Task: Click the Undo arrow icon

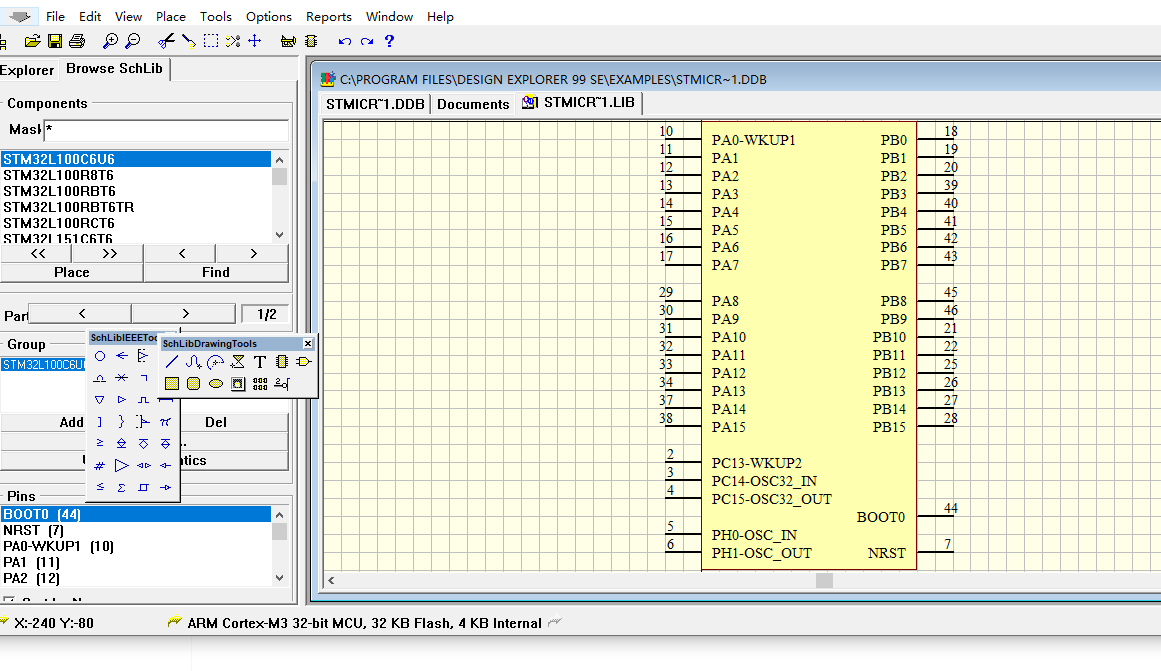Action: [x=344, y=41]
